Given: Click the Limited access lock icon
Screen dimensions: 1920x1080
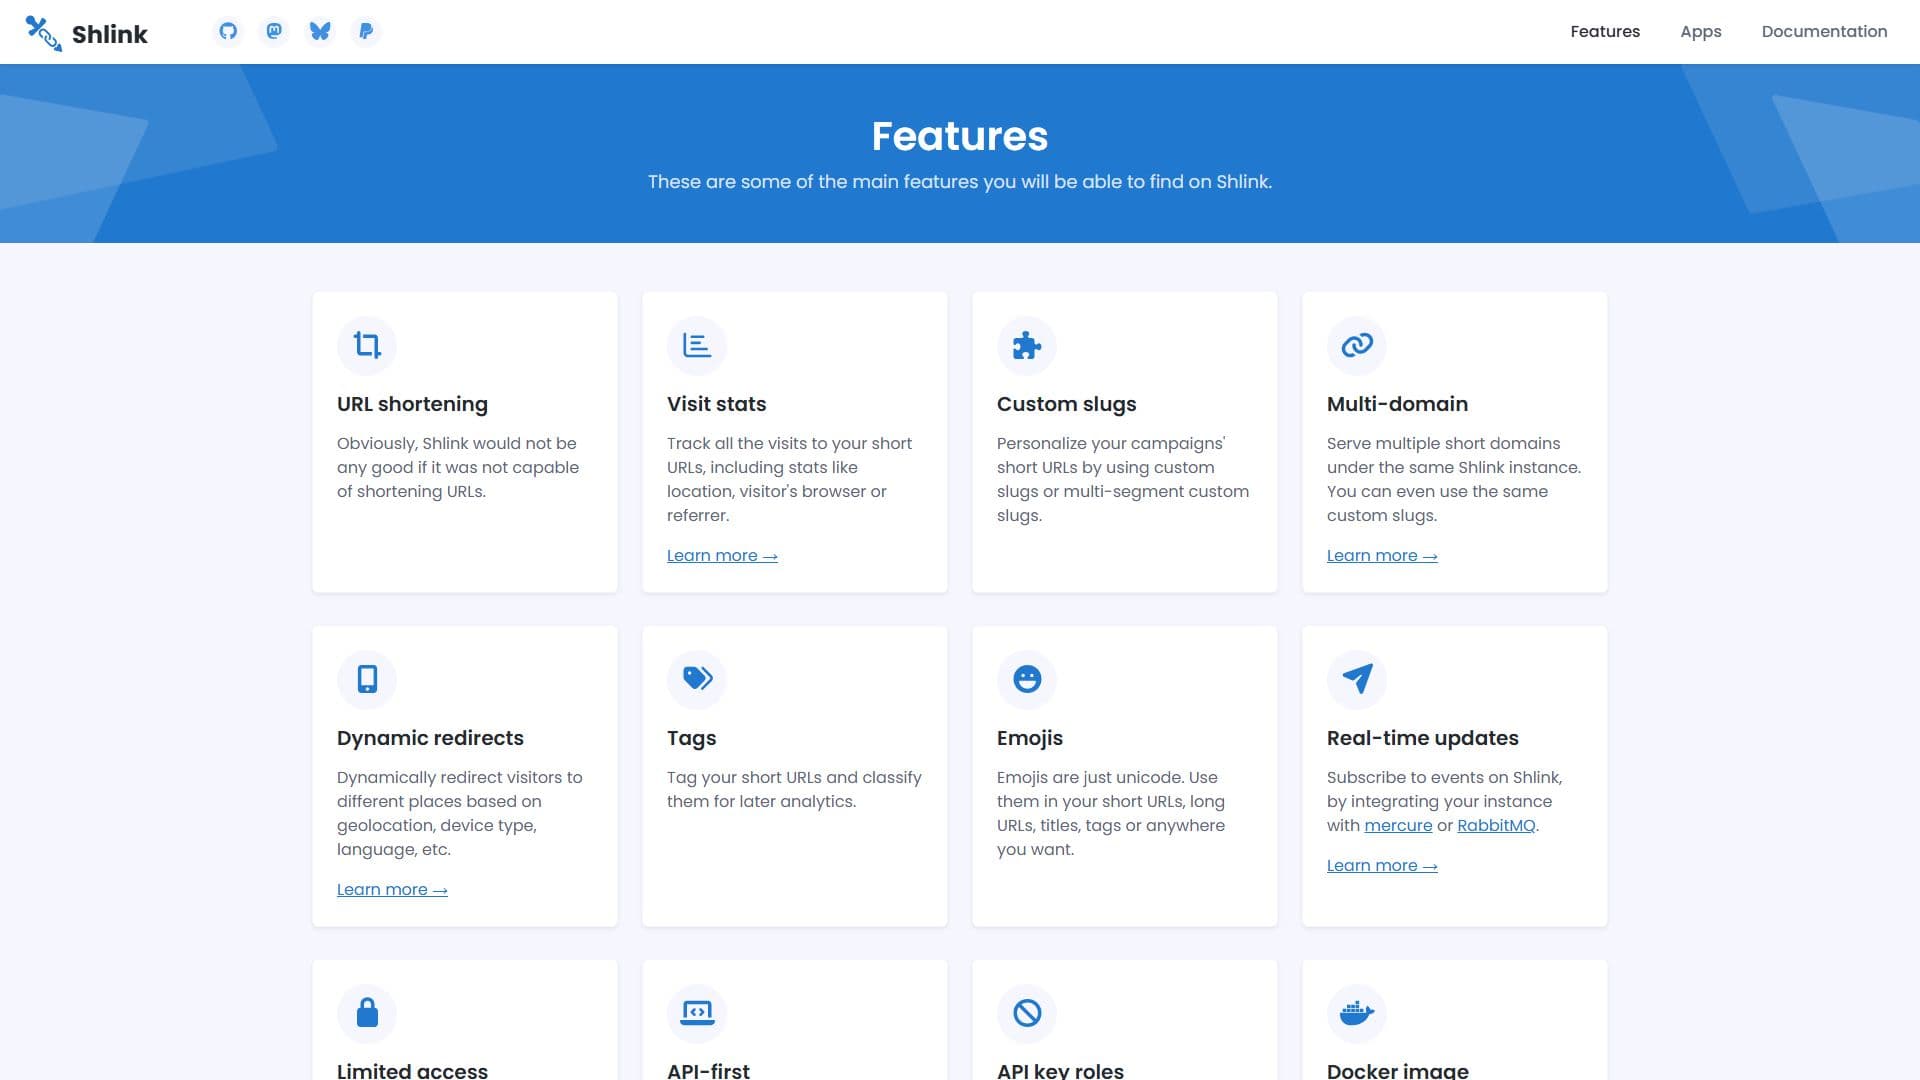Looking at the screenshot, I should pyautogui.click(x=367, y=1013).
